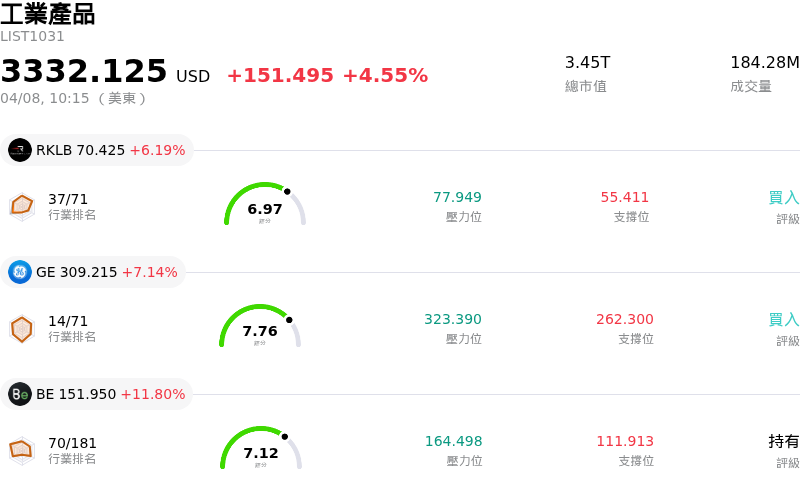Image resolution: width=800 pixels, height=488 pixels.
Task: Click the RKLB company logo icon
Action: [20, 150]
